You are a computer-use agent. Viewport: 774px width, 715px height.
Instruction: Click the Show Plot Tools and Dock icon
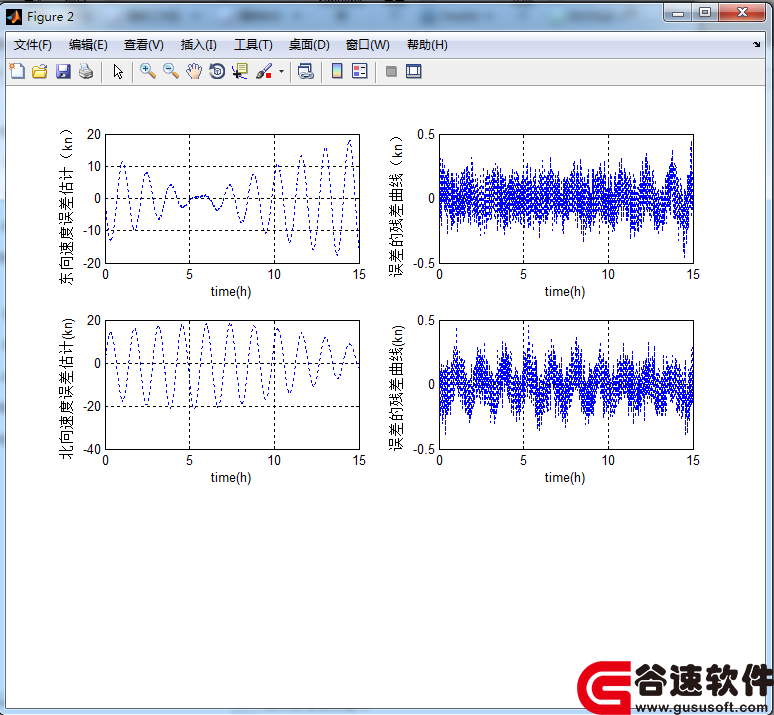pos(414,72)
